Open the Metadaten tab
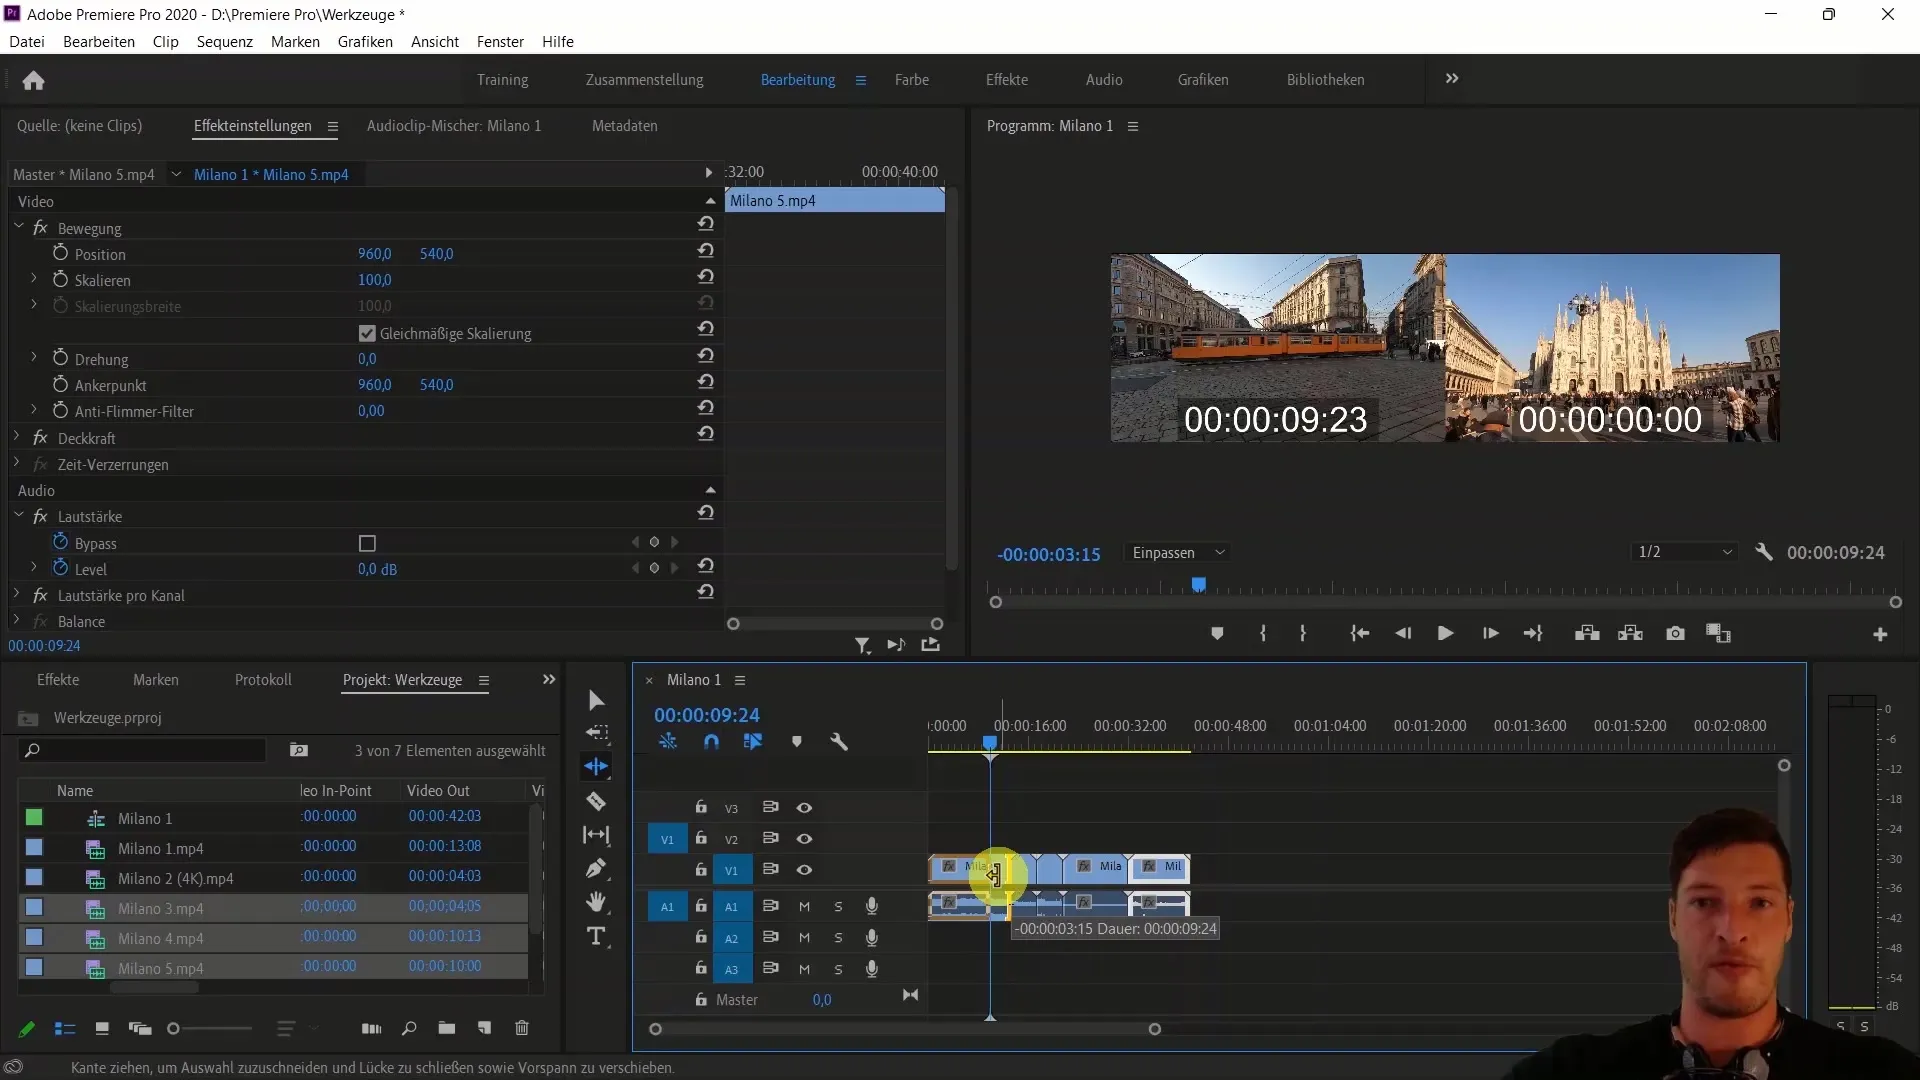1920x1080 pixels. click(x=625, y=126)
